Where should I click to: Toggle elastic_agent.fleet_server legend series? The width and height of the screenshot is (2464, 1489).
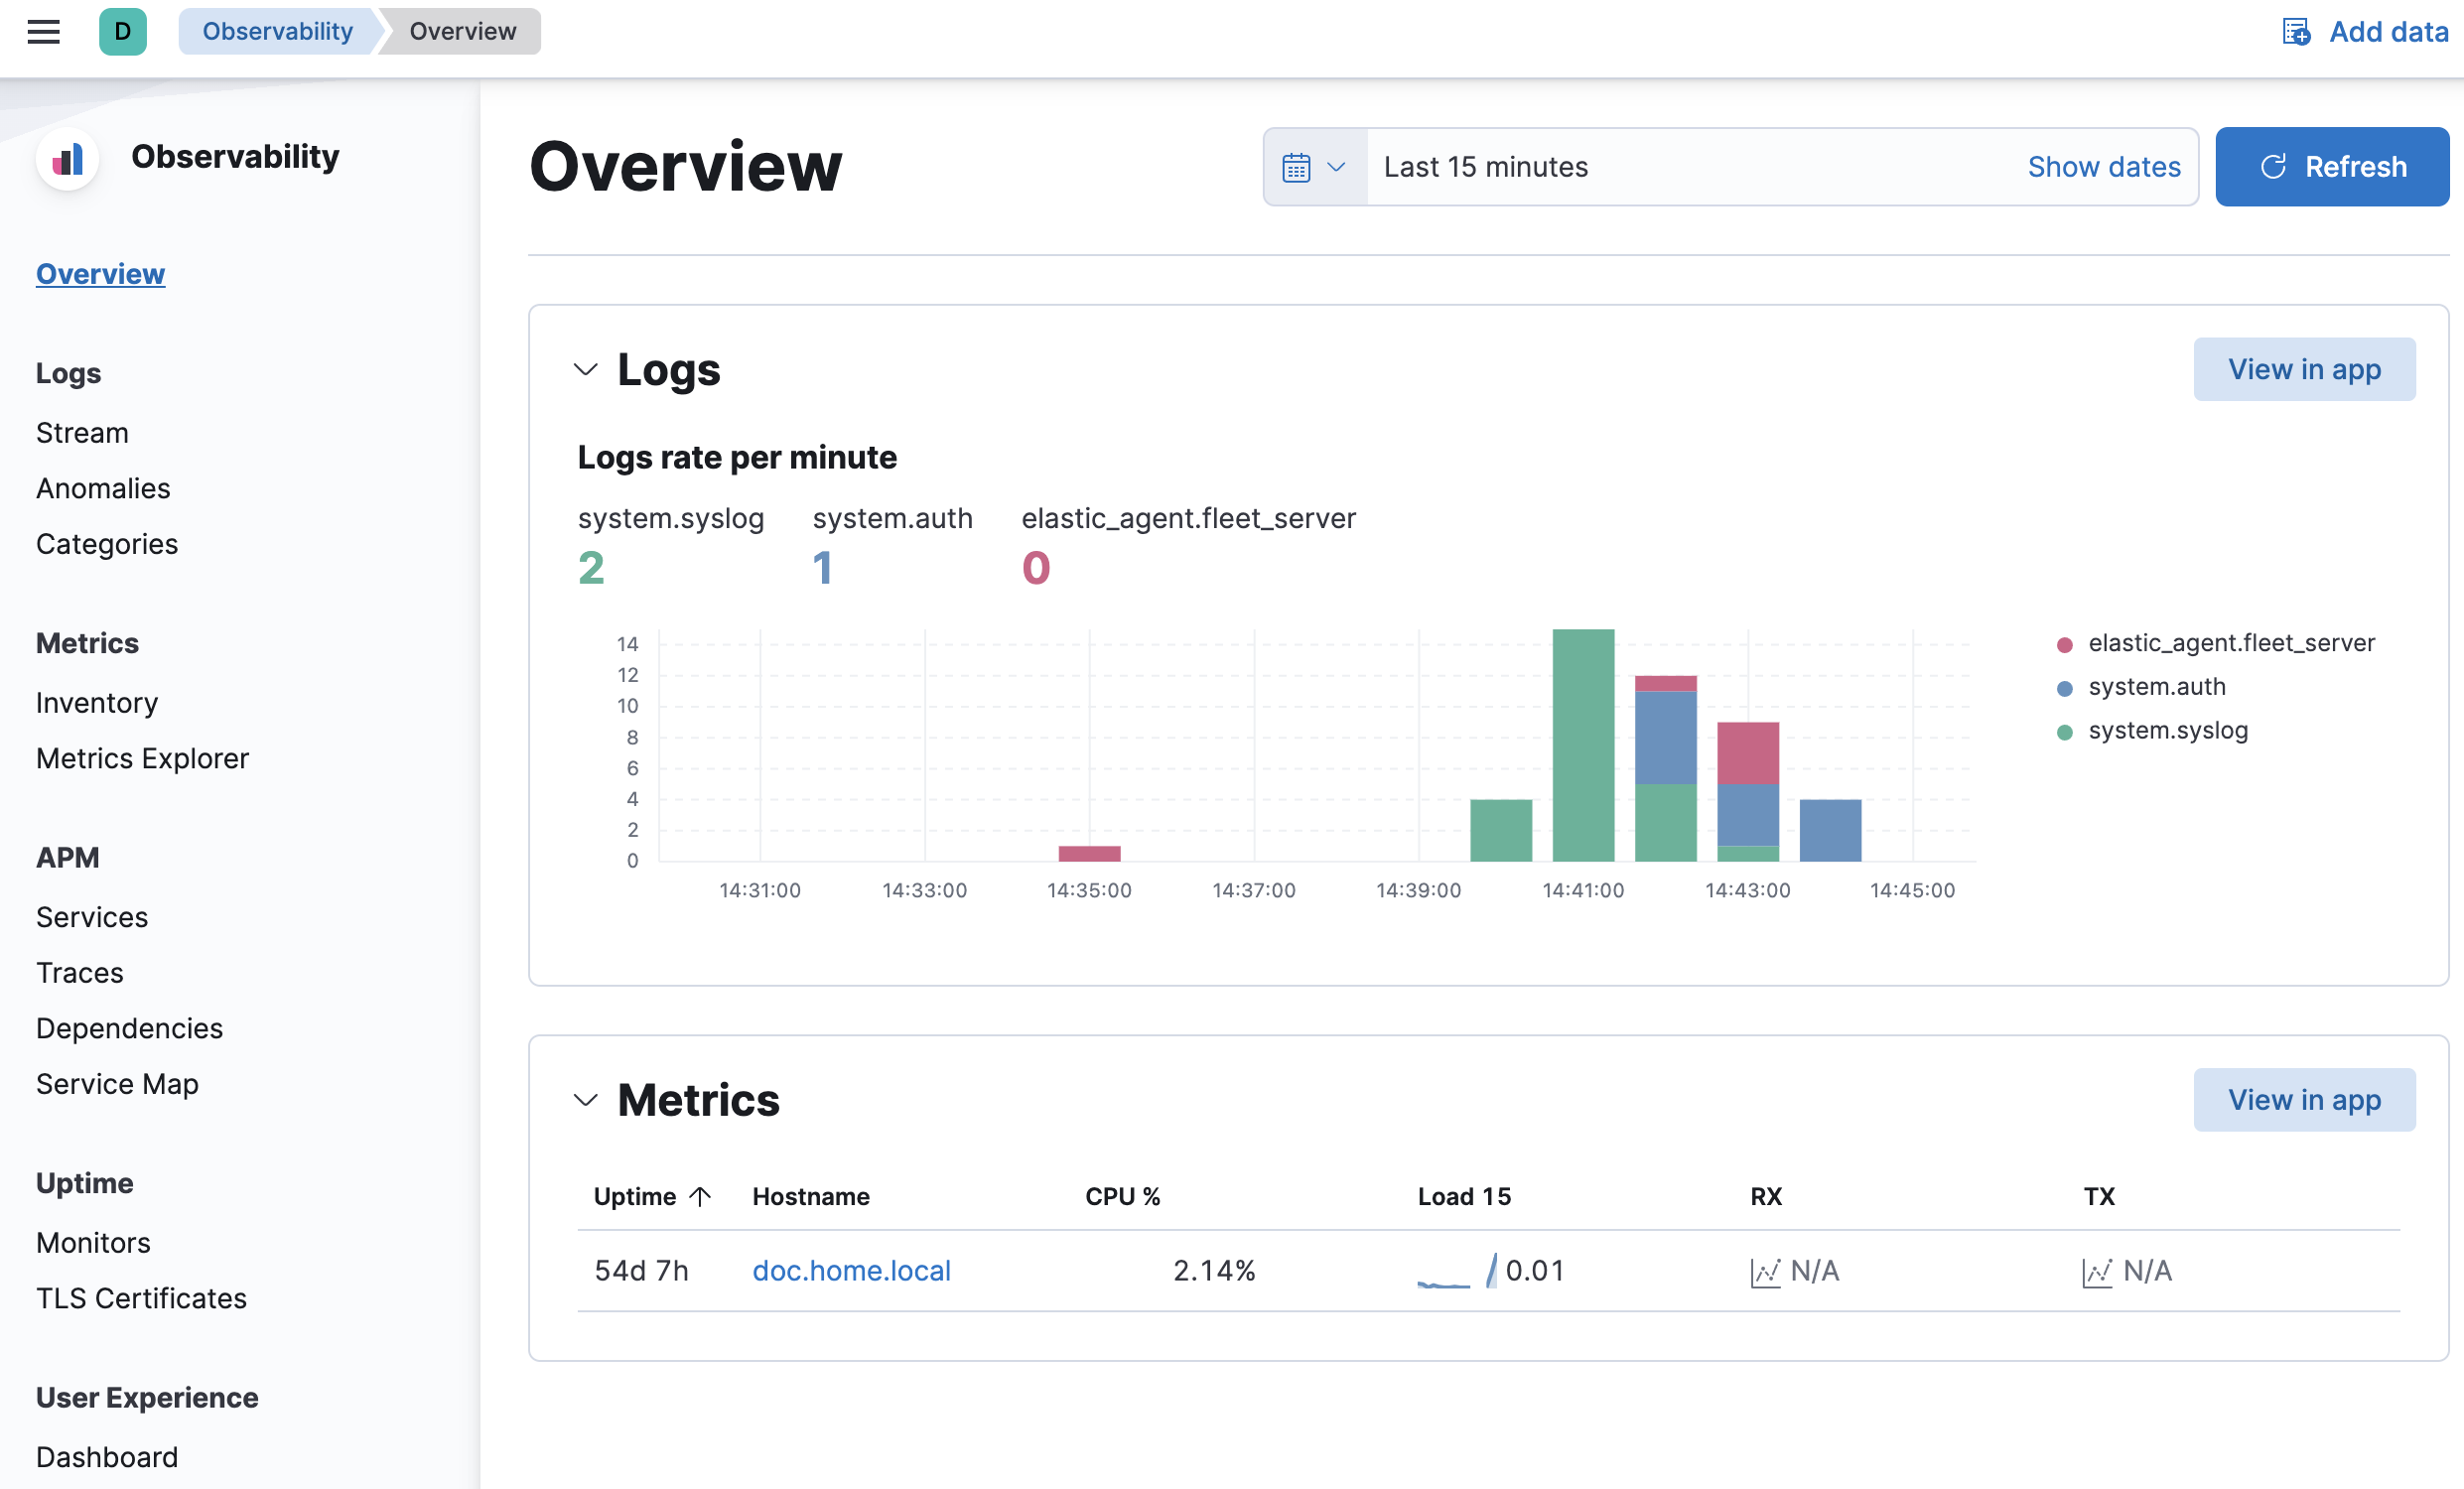pyautogui.click(x=2230, y=643)
